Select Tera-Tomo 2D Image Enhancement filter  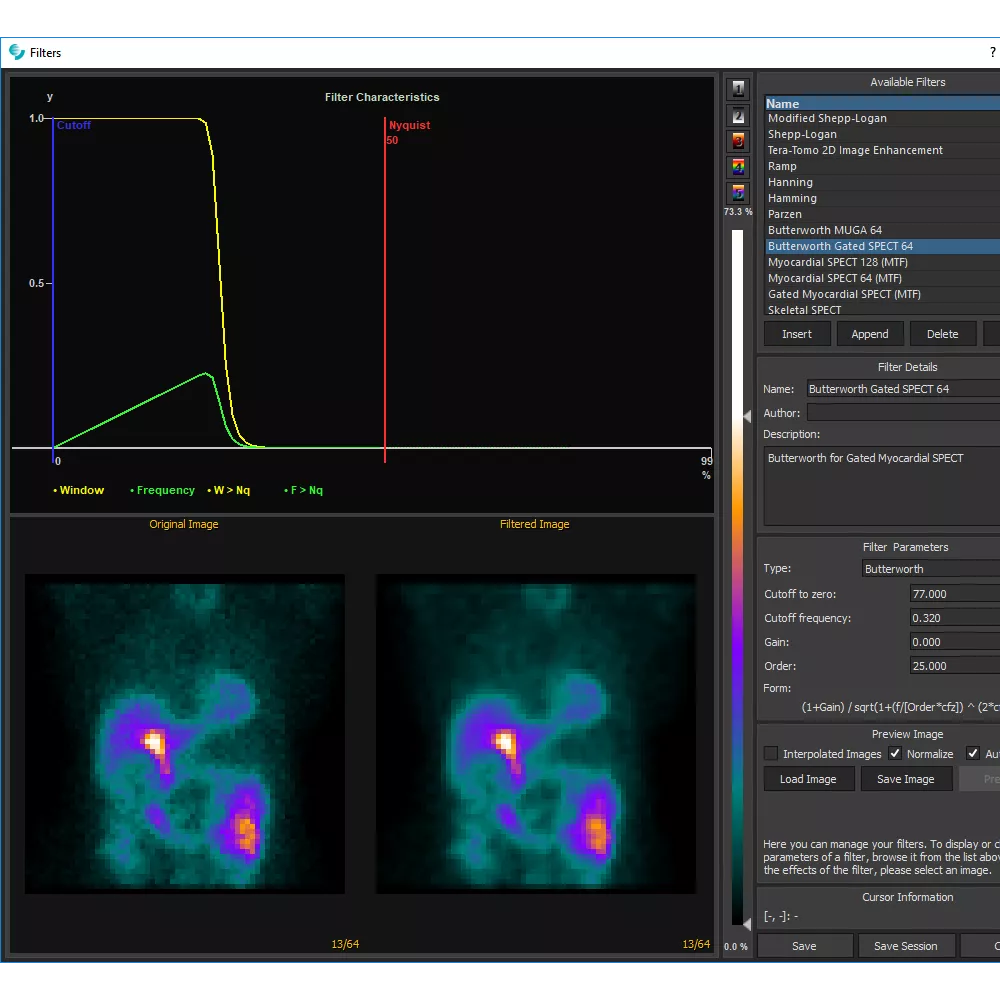882,151
